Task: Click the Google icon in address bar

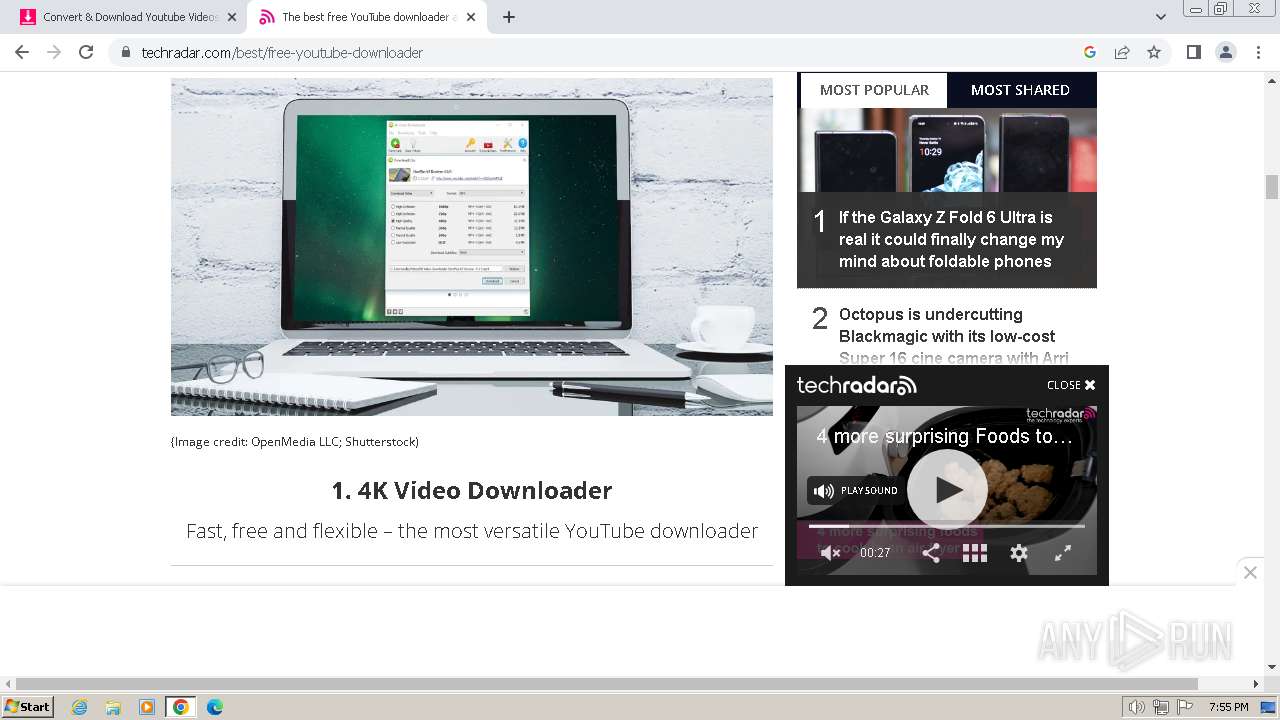Action: click(1090, 52)
